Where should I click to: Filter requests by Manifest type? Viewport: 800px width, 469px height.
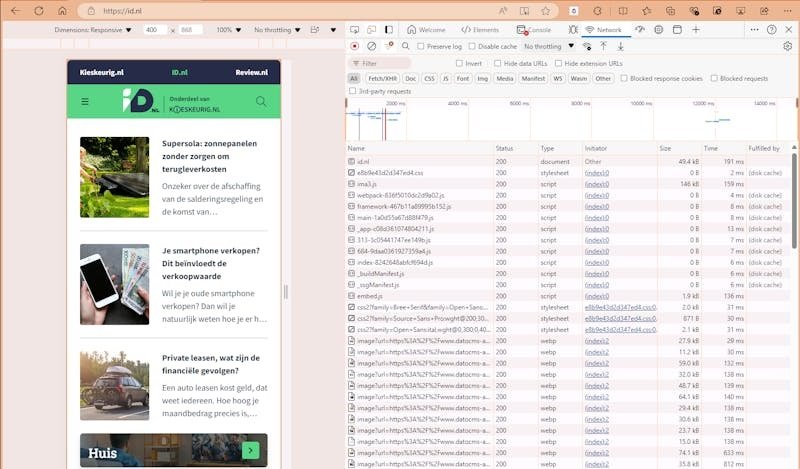(533, 79)
